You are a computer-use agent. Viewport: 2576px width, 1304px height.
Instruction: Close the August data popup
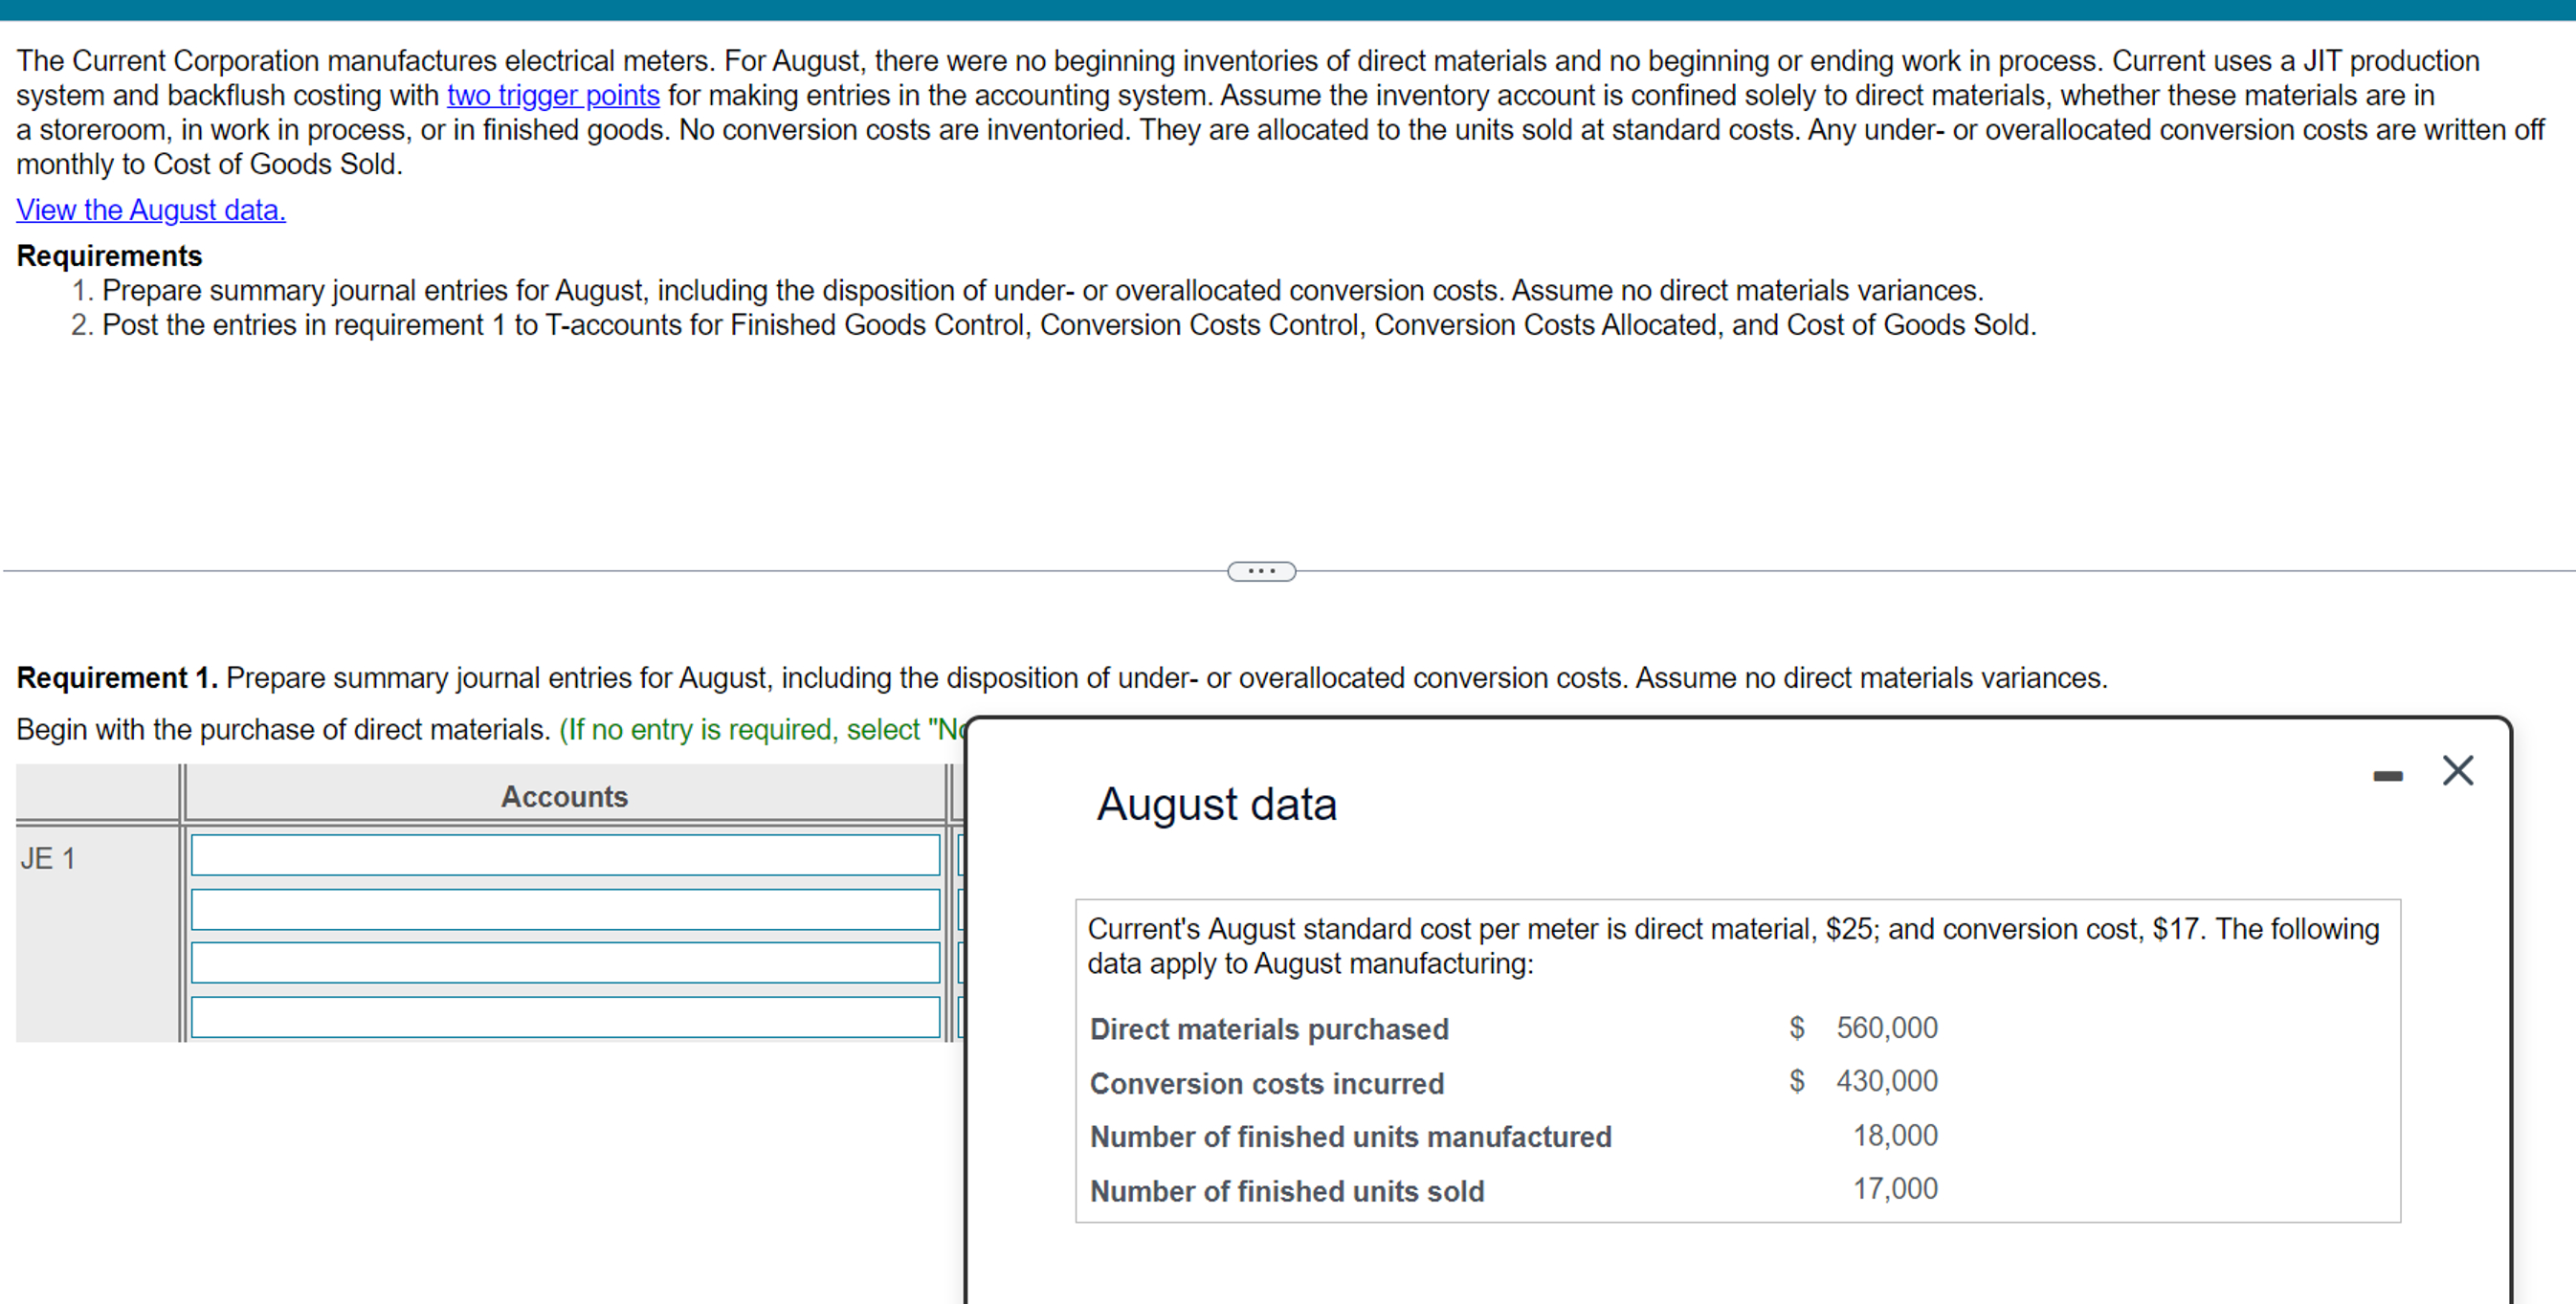pyautogui.click(x=2458, y=771)
